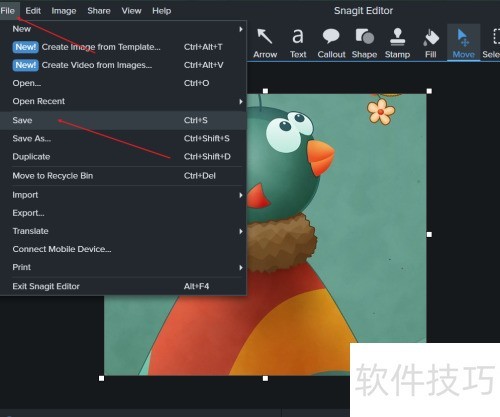Select the Text tool

tap(298, 43)
